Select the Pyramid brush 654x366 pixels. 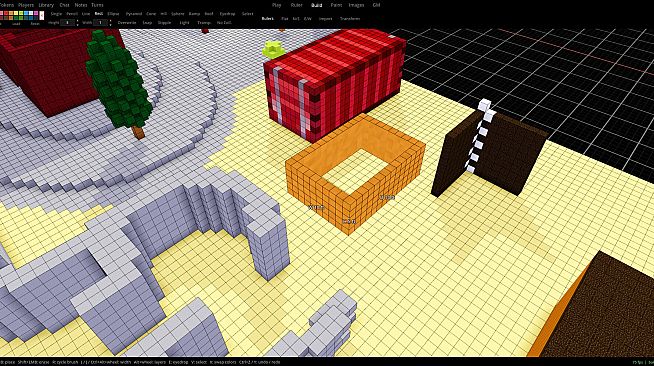click(134, 14)
